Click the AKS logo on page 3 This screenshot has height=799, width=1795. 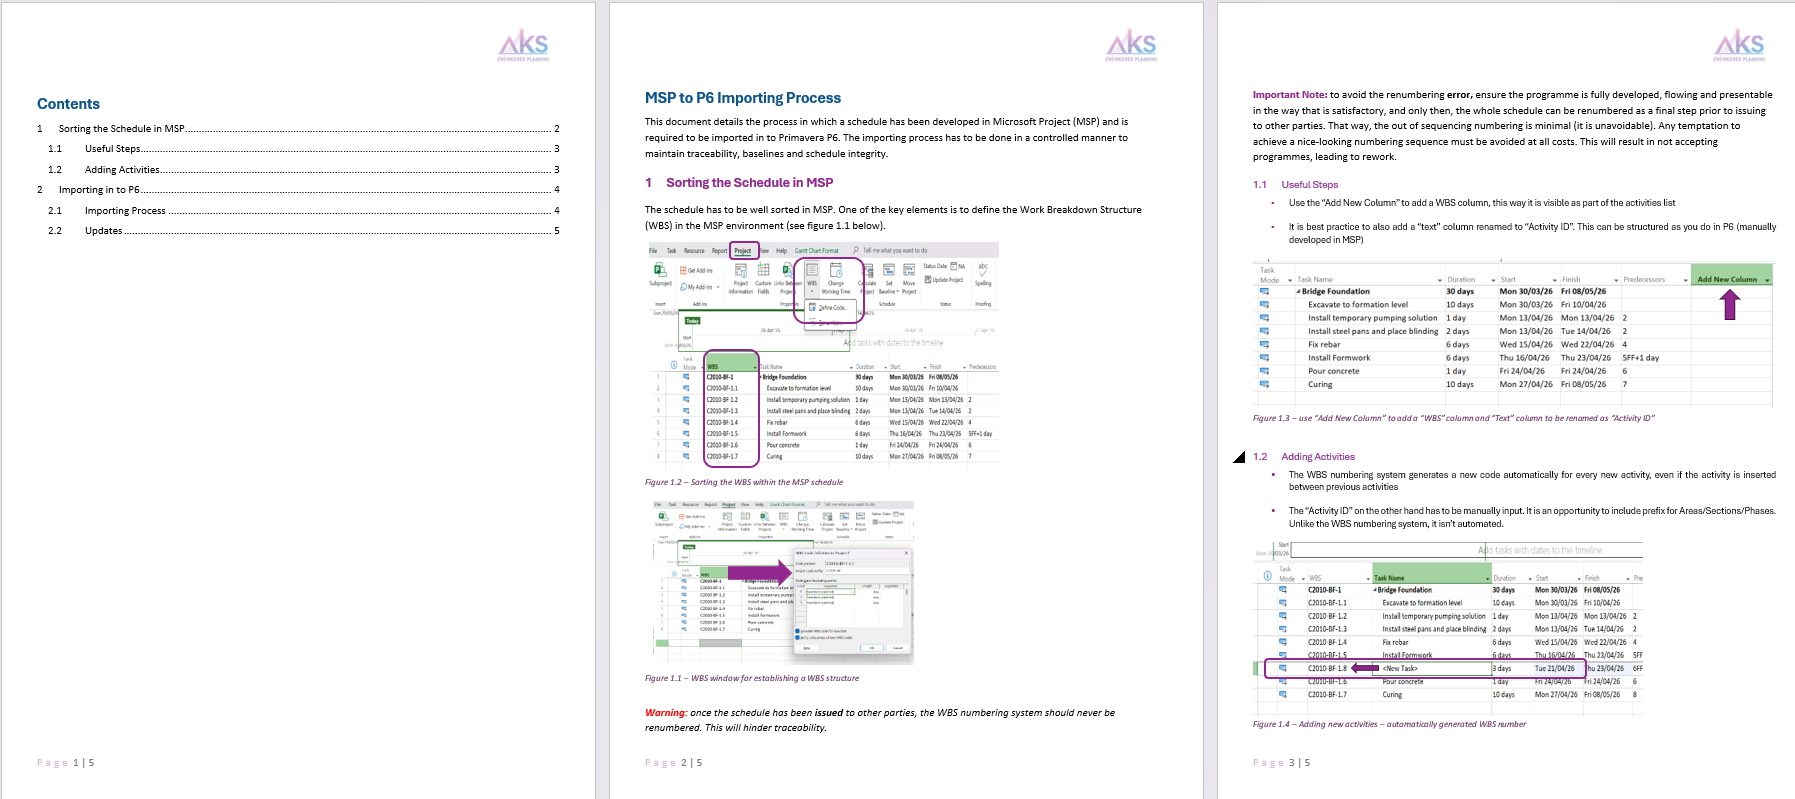tap(1739, 46)
